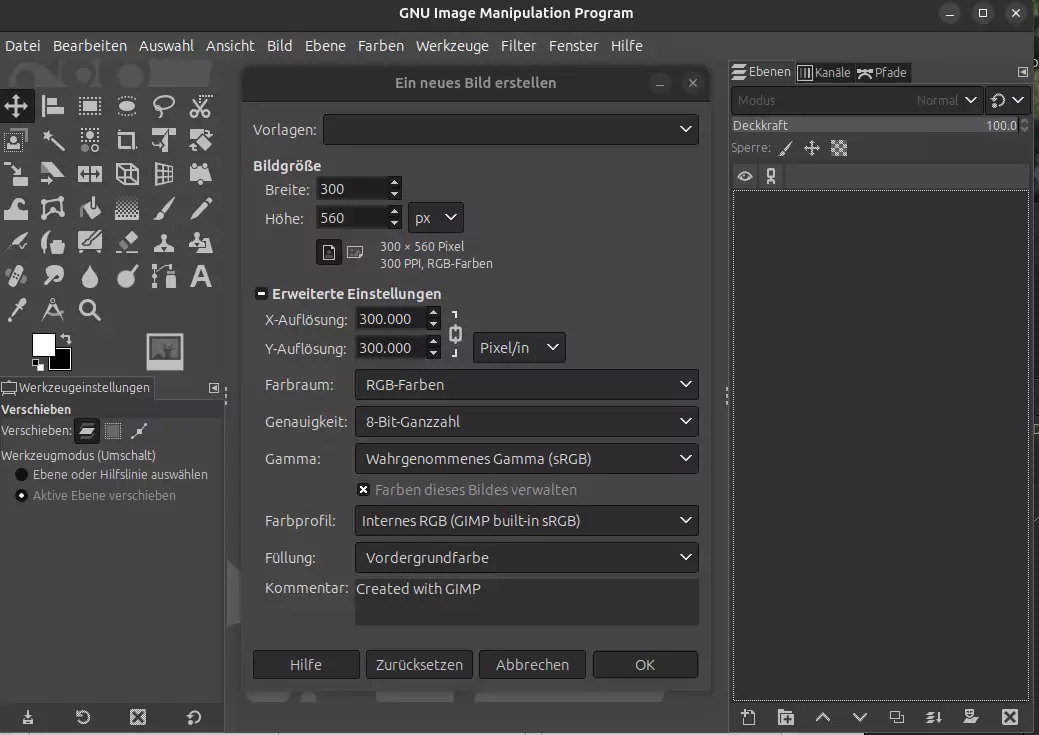The height and width of the screenshot is (735, 1039).
Task: Select the Smudge tool
Action: coord(53,276)
